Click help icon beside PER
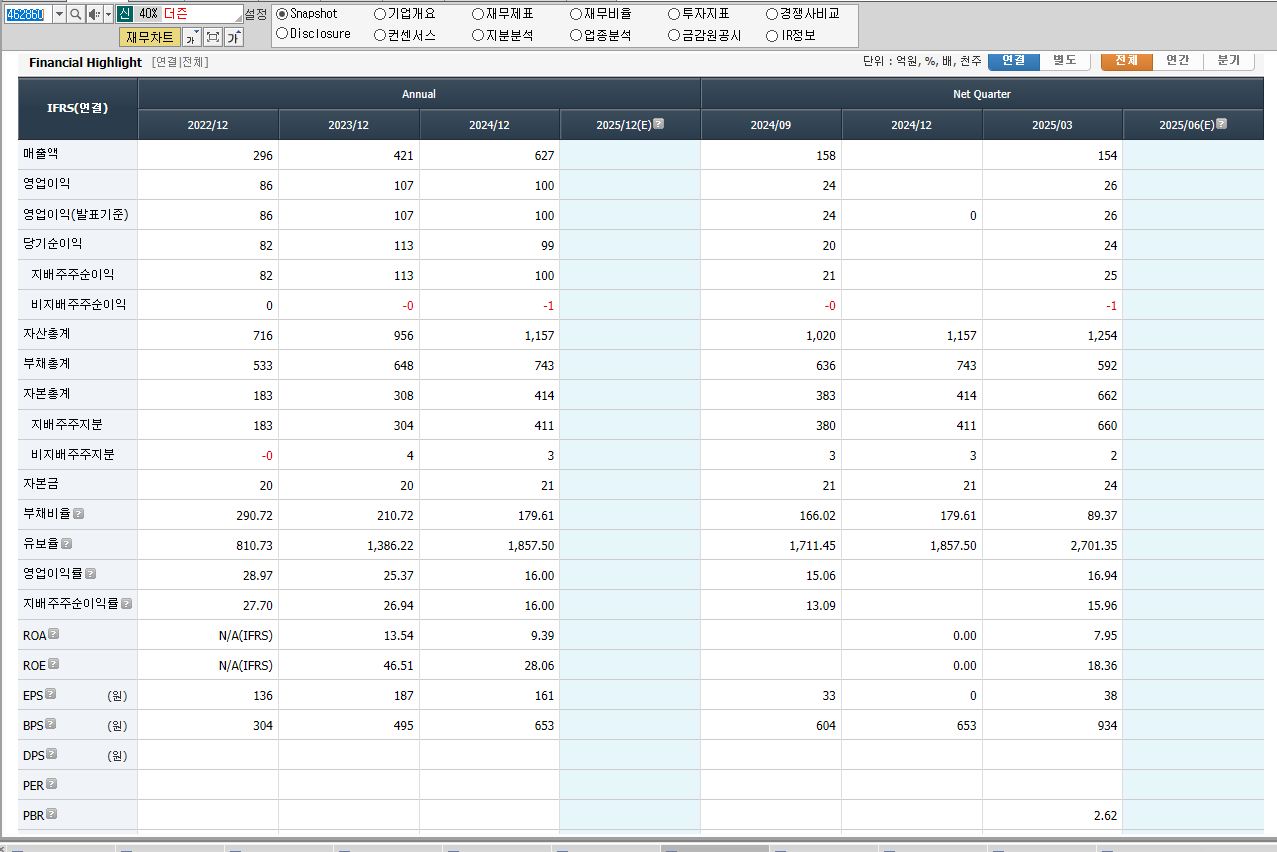 point(52,784)
